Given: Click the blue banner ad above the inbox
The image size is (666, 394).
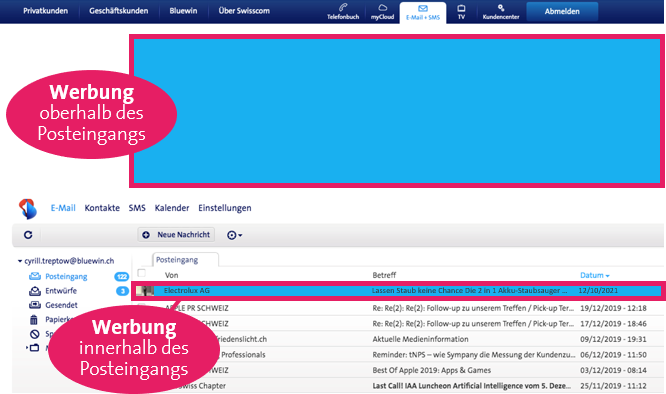Looking at the screenshot, I should click(397, 111).
